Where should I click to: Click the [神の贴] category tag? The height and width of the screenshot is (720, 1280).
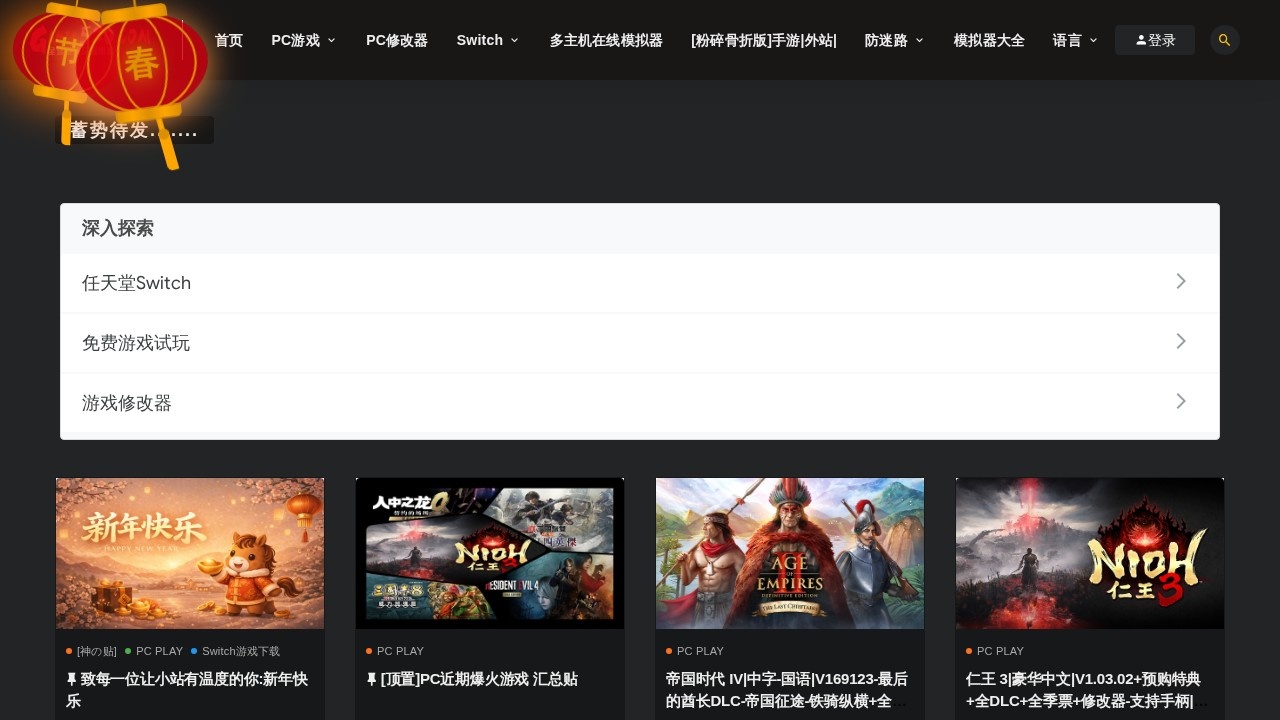pos(96,651)
